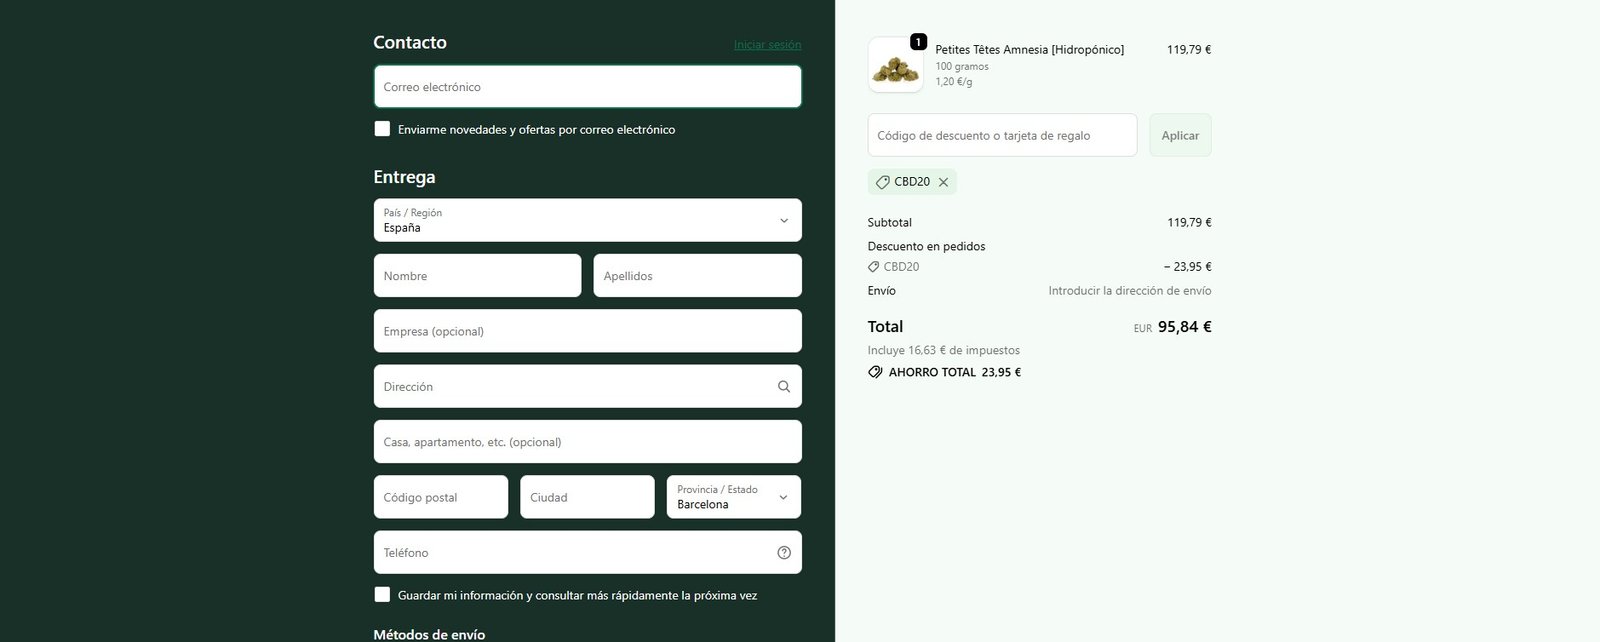
Task: Click the Empresa (opcional) field
Action: [588, 331]
